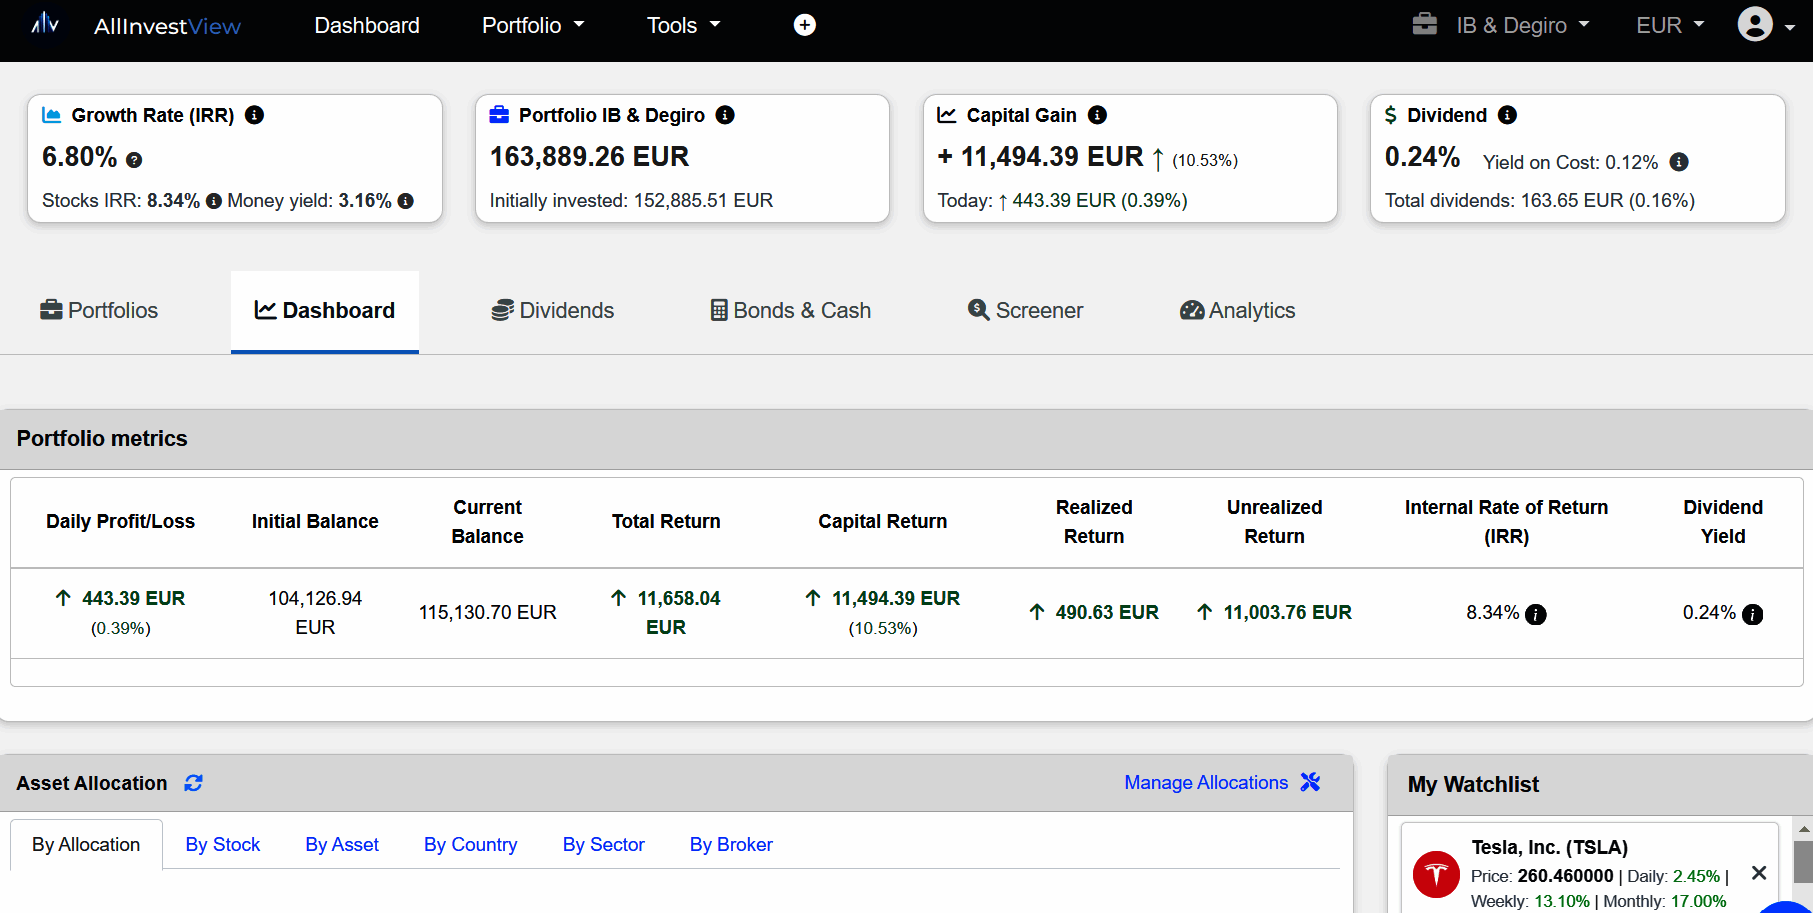Click the question mark beside 6.80%
The image size is (1813, 913).
tap(134, 160)
